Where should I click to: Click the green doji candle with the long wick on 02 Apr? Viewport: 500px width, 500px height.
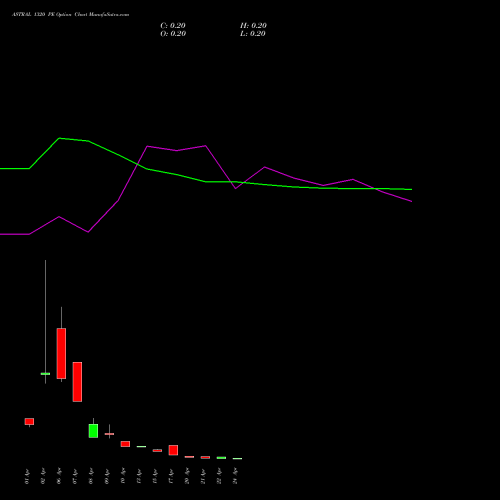pos(45,374)
